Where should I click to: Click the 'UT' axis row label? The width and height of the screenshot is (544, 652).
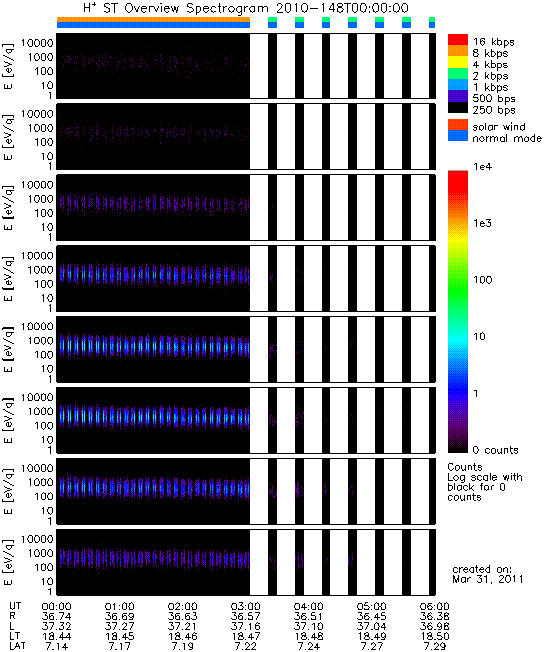pos(15,606)
